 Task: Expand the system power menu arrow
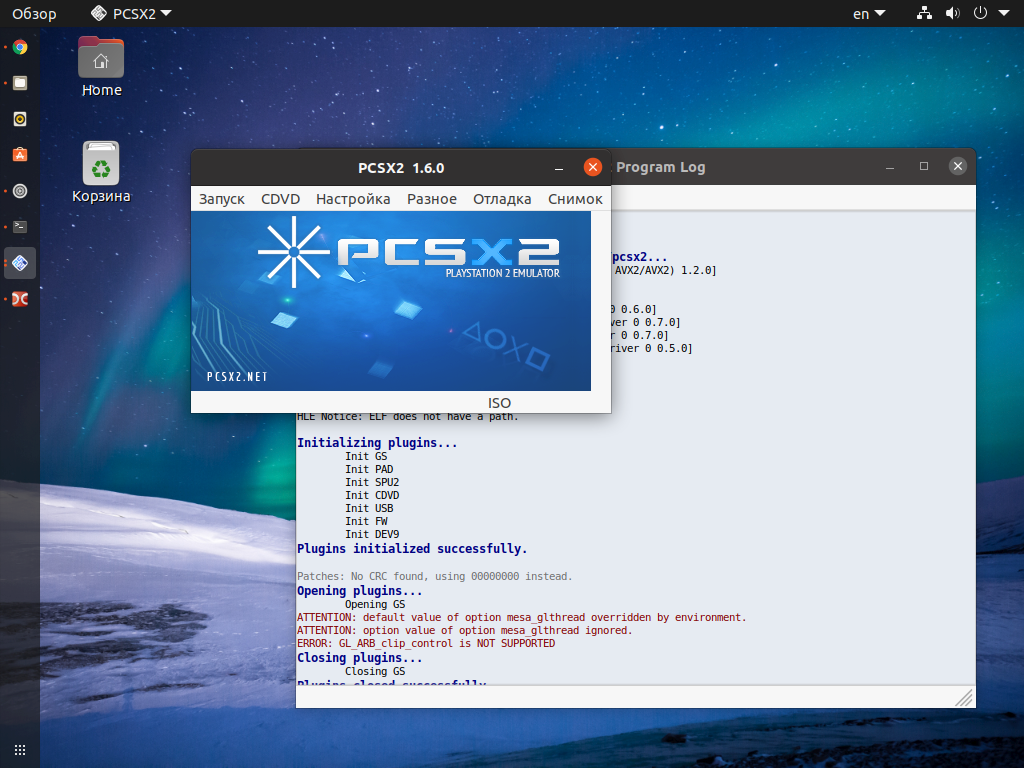click(1004, 13)
